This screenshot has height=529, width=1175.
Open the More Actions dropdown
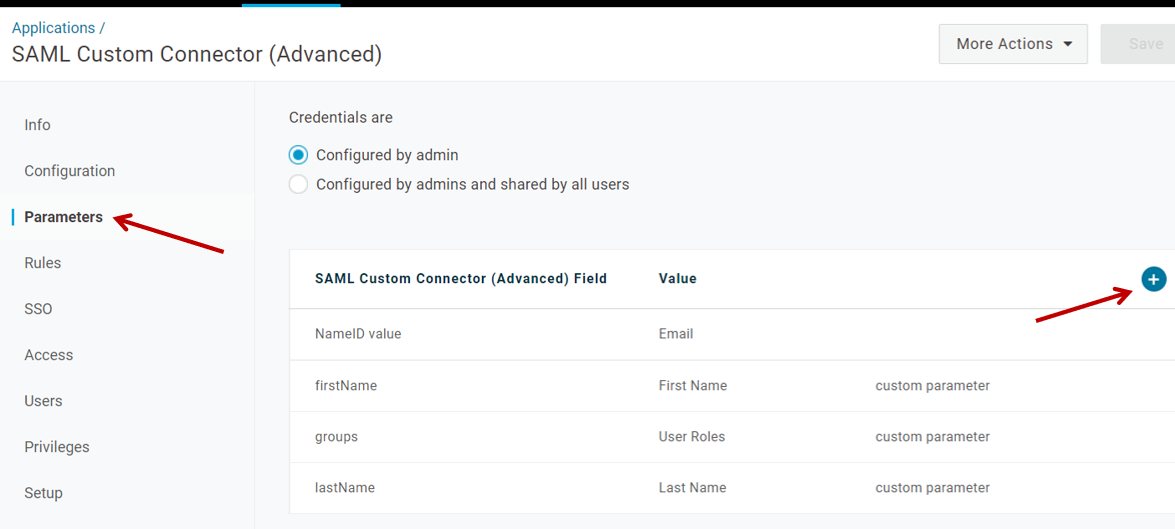point(1012,44)
